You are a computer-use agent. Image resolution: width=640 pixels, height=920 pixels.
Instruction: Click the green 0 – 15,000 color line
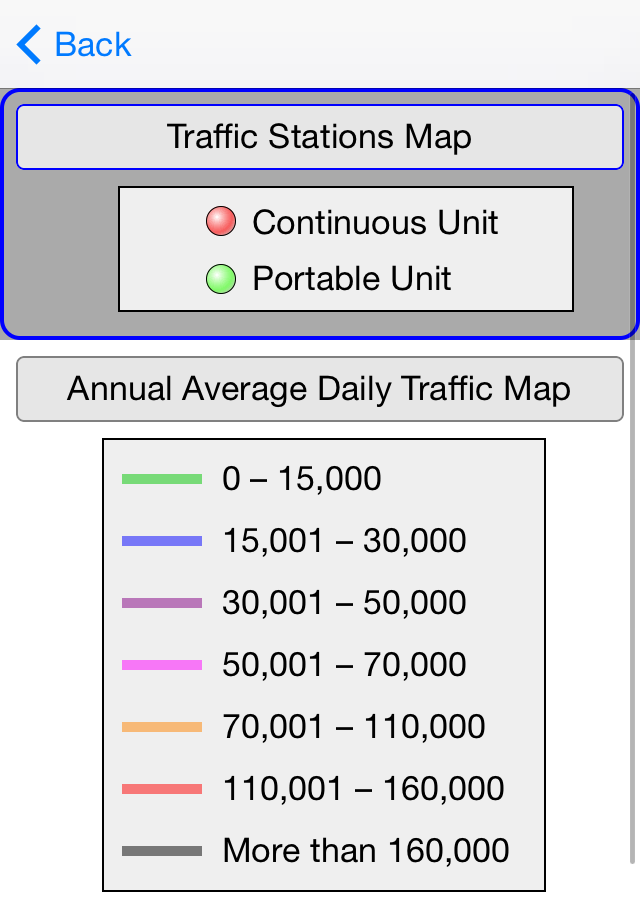[162, 479]
